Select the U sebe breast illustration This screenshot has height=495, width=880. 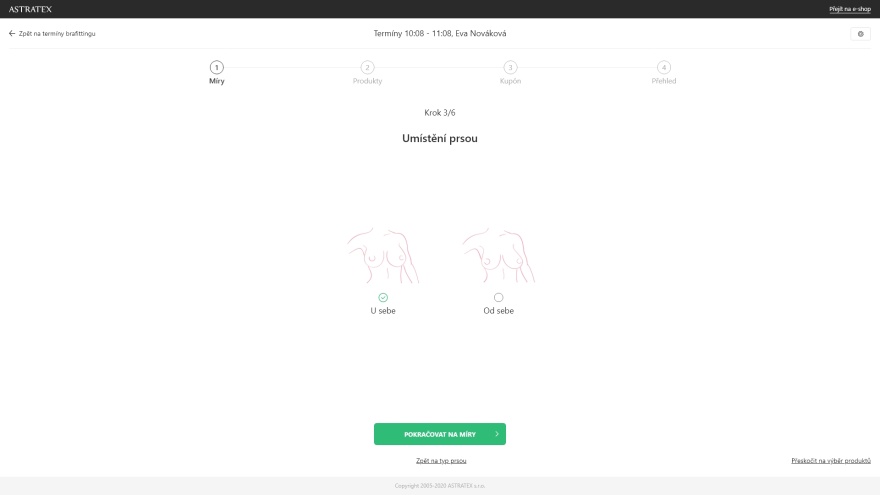point(383,255)
